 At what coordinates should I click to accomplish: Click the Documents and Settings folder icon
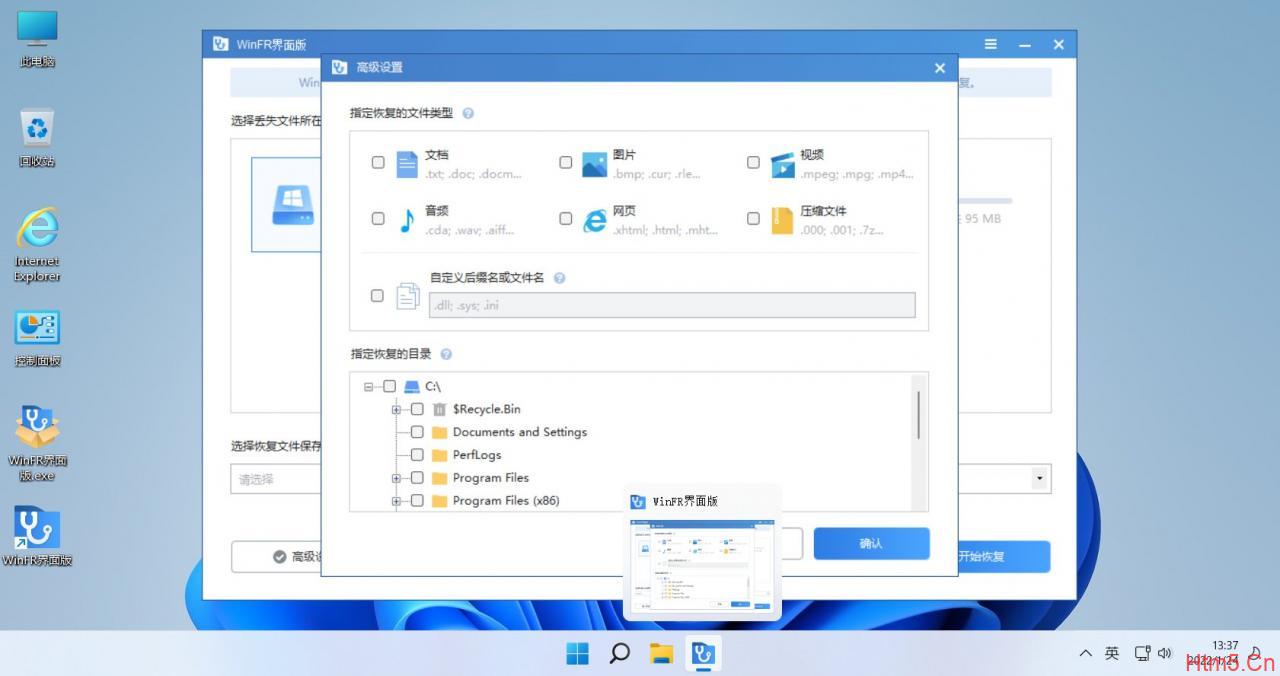point(439,432)
